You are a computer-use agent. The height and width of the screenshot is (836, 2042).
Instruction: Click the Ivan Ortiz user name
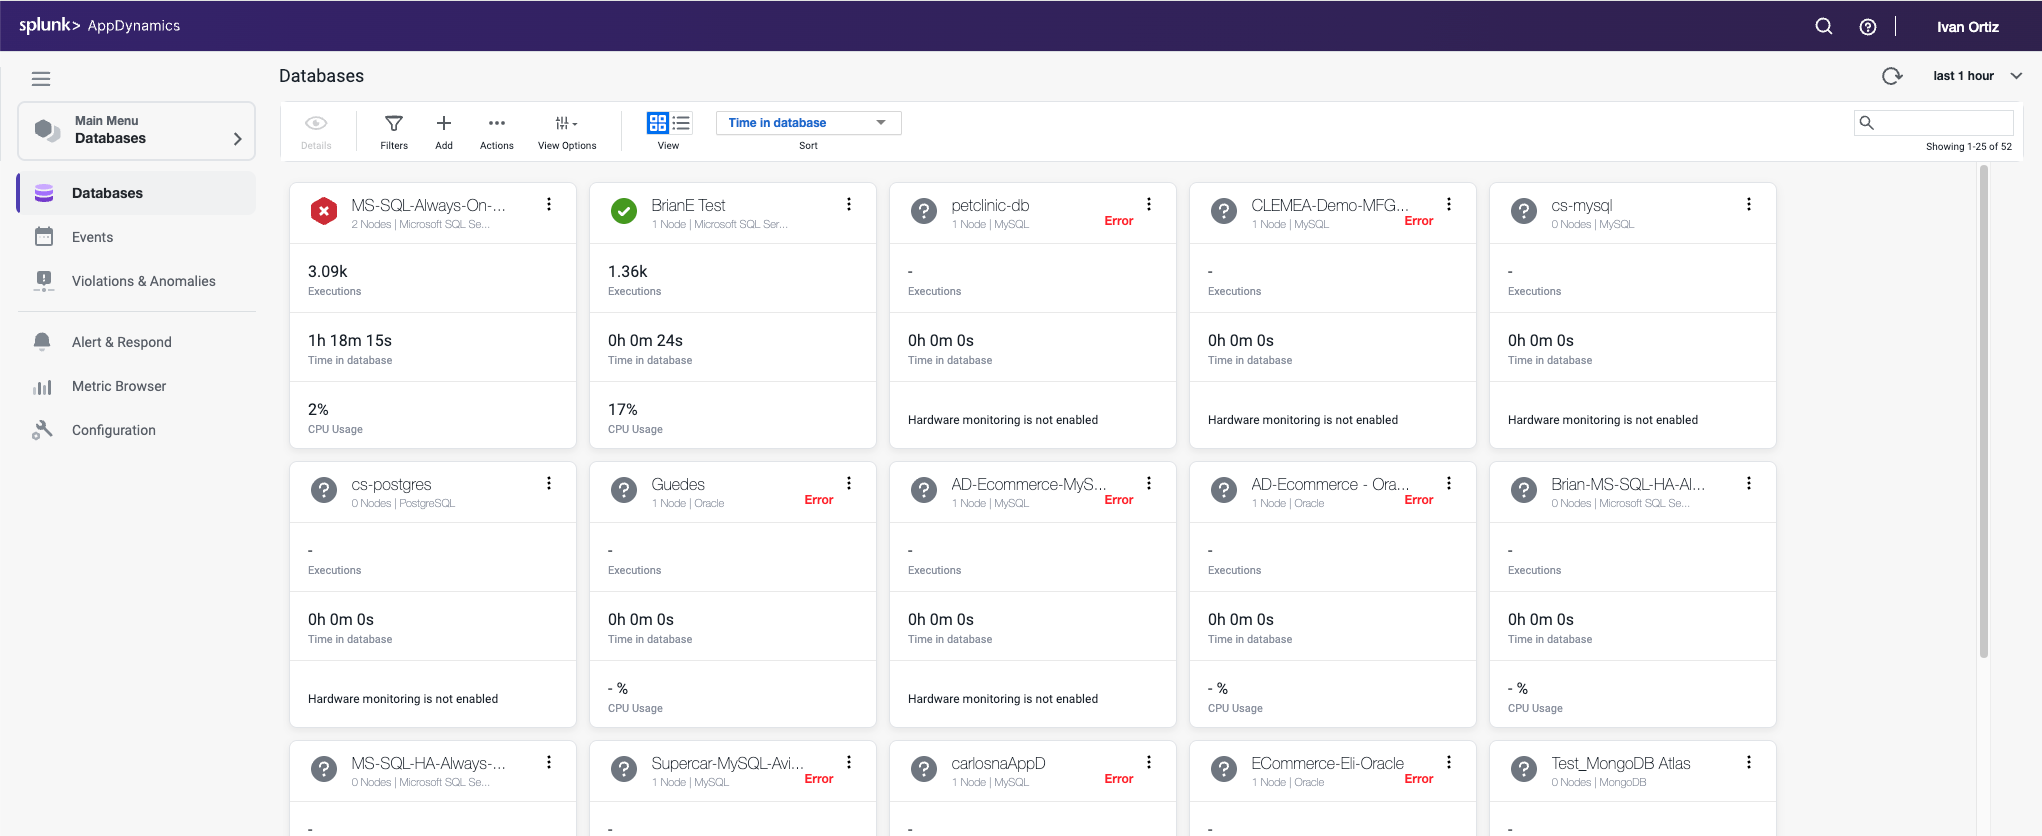[1967, 27]
